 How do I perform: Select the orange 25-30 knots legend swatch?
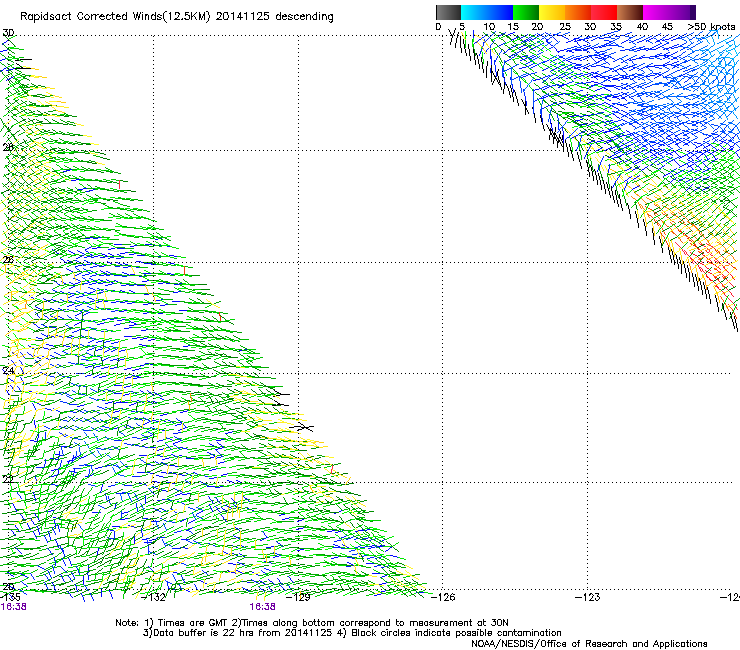[578, 12]
